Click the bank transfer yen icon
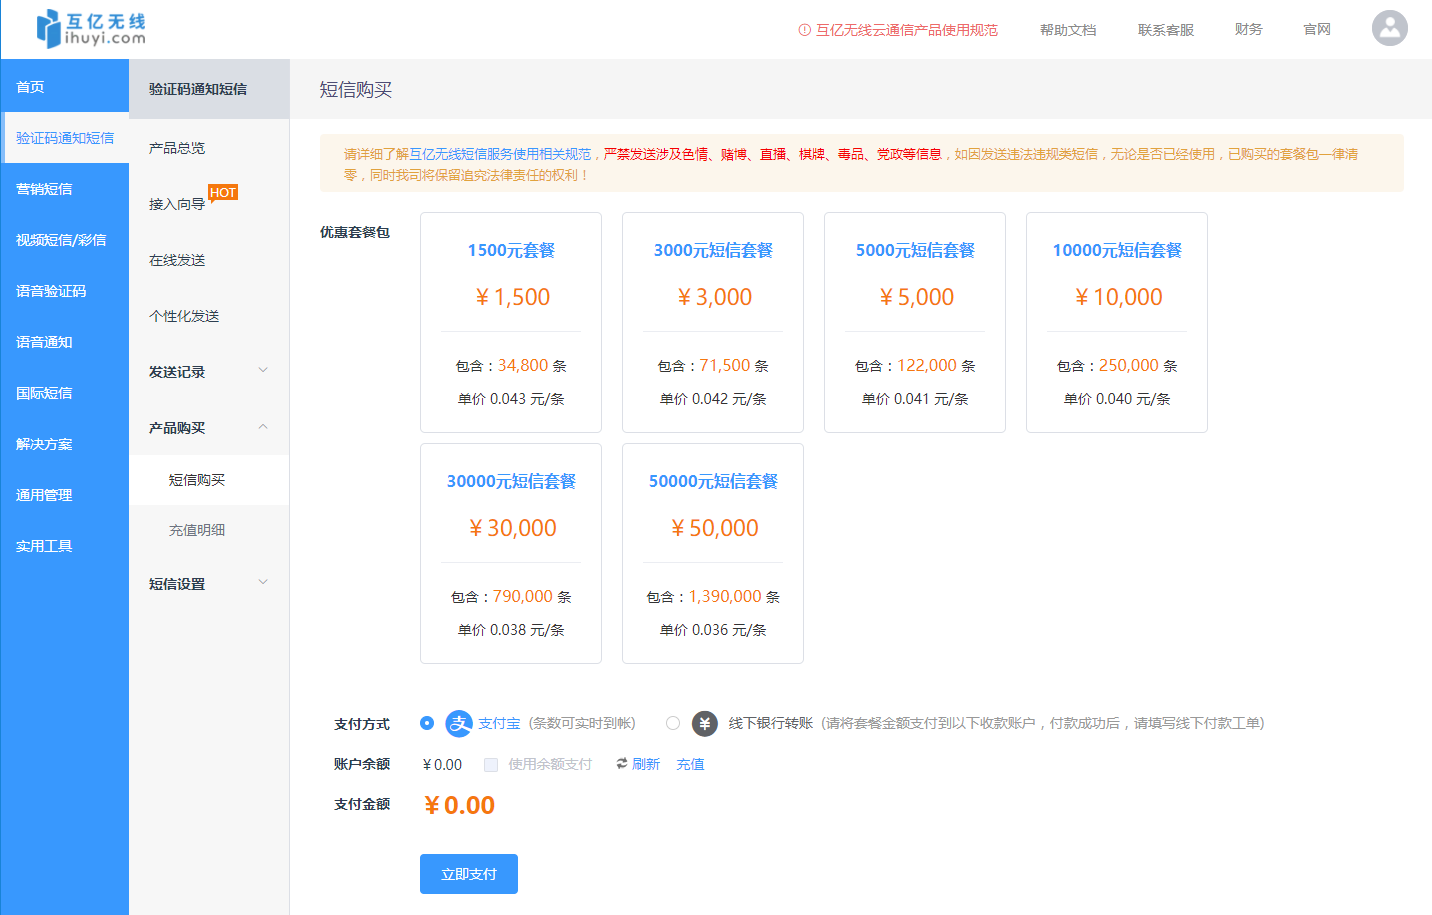 705,724
